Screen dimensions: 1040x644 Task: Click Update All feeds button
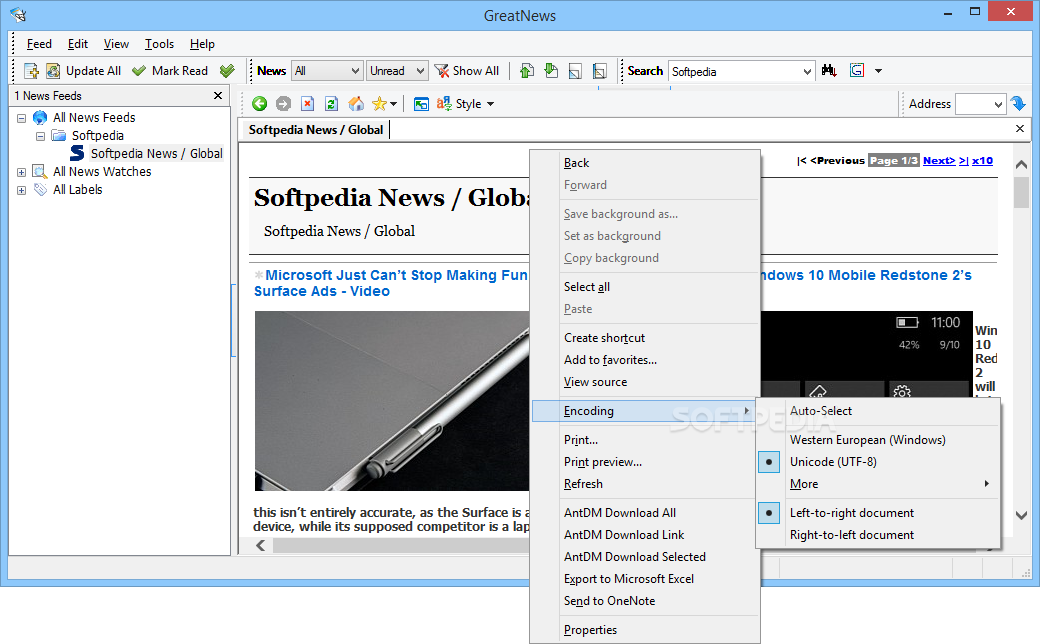click(84, 71)
